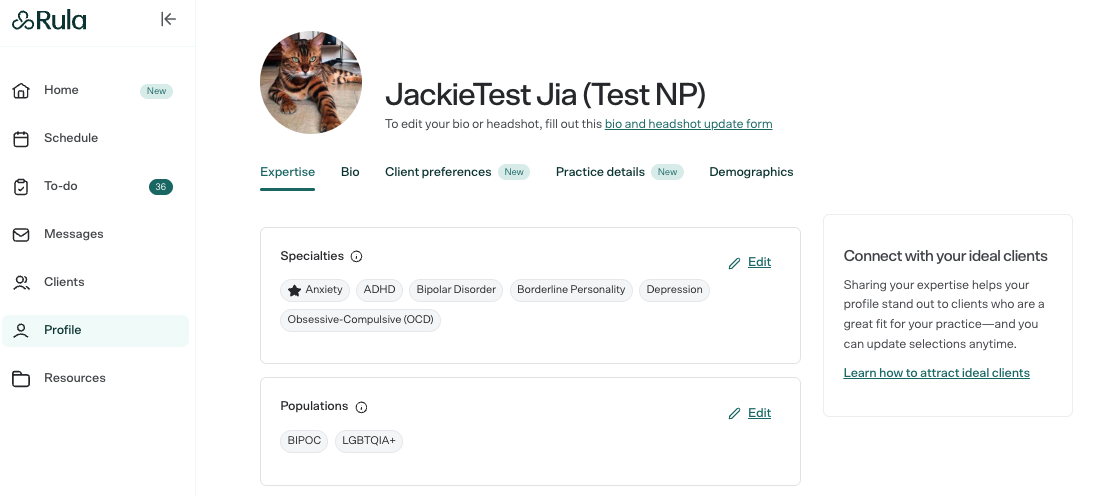Screen dimensions: 1112x497
Task: Switch to the Client preferences tab
Action: pos(438,172)
